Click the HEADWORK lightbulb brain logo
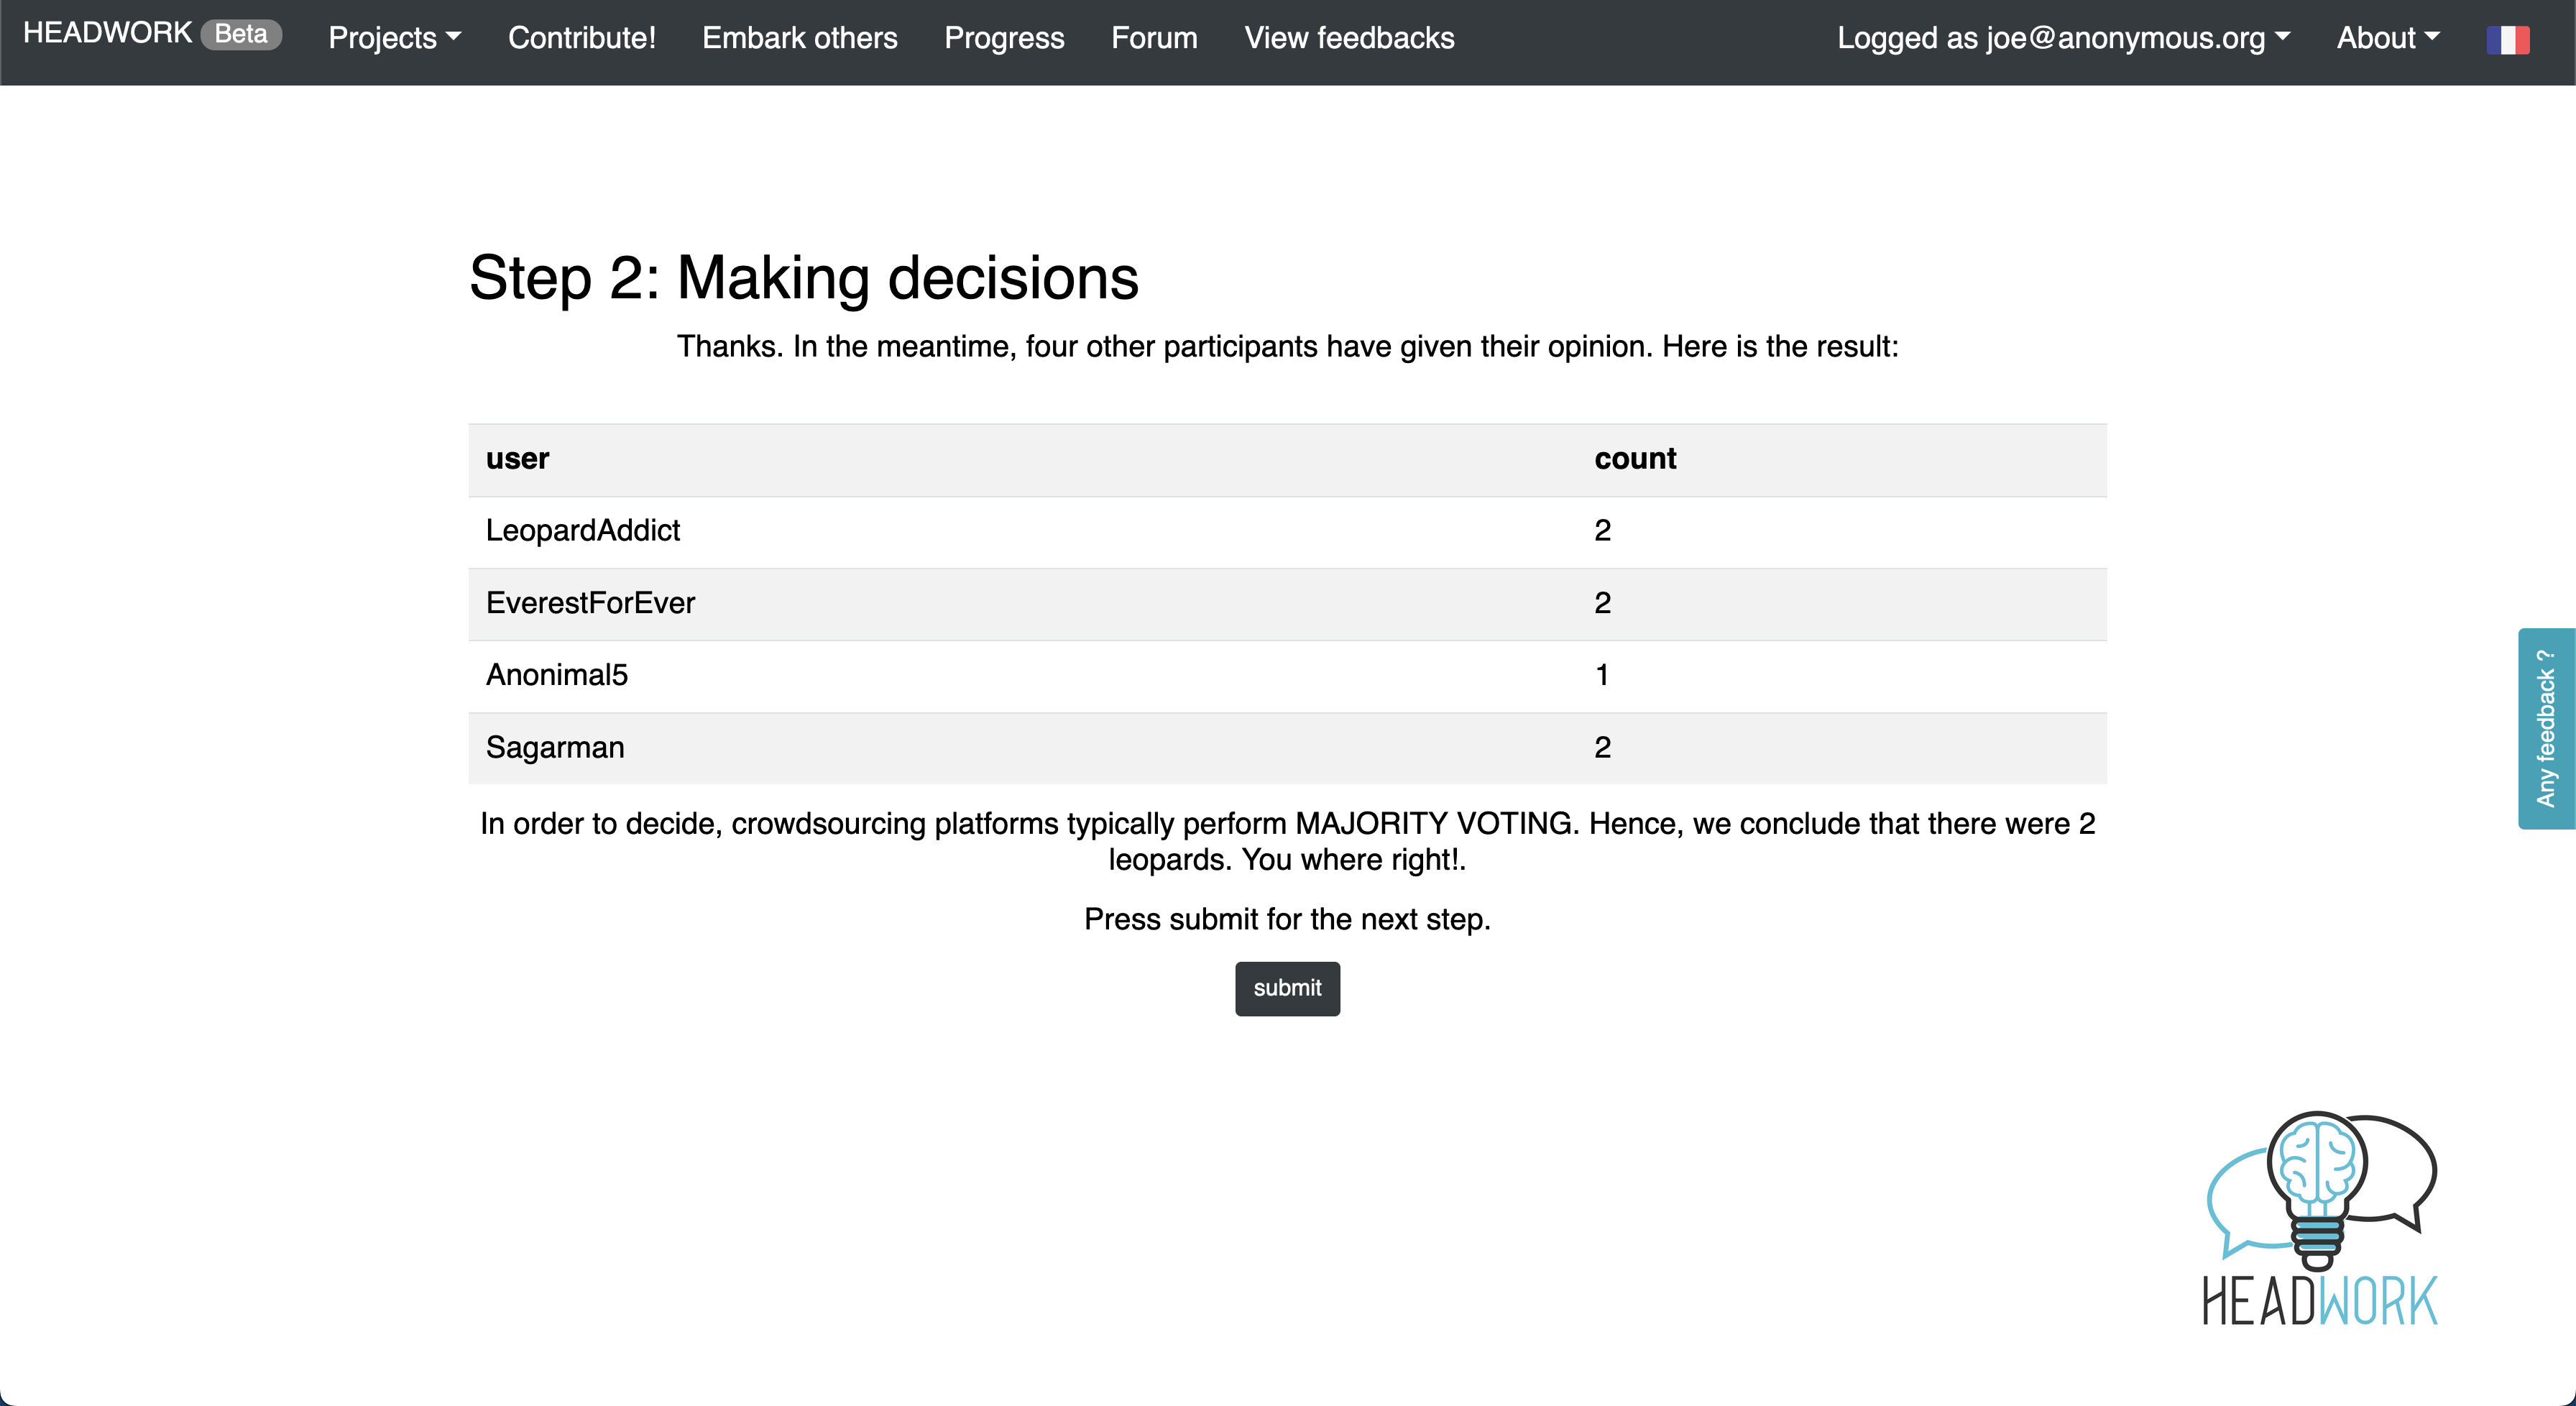The width and height of the screenshot is (2576, 1406). (2321, 1218)
